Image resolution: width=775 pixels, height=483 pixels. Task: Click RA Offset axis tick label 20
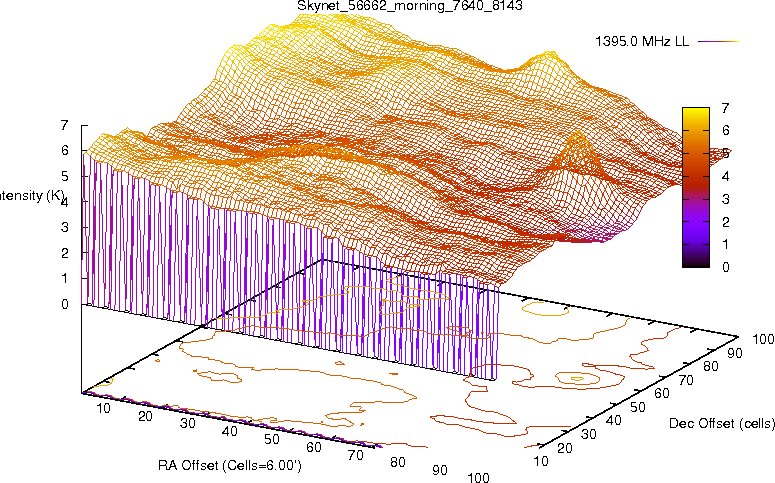coord(145,416)
